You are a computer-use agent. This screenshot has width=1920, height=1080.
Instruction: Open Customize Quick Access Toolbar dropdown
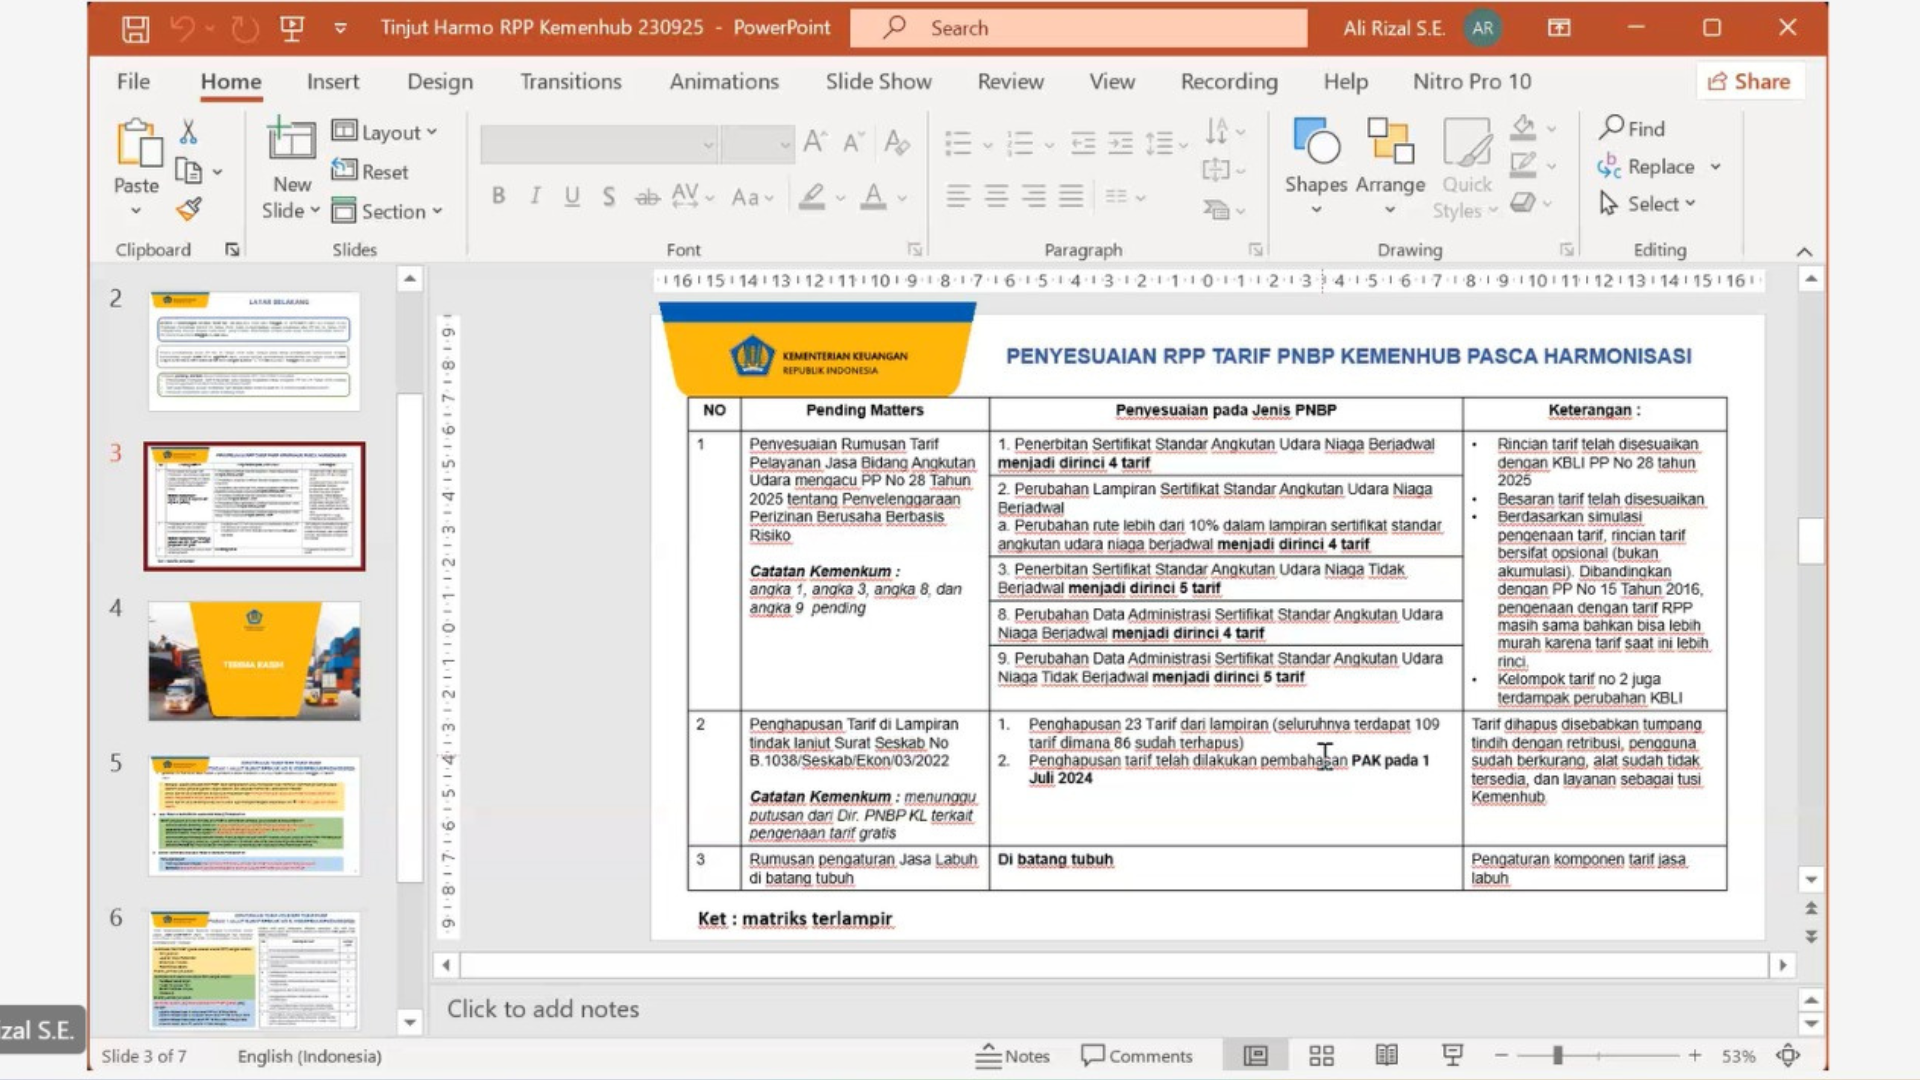[340, 28]
